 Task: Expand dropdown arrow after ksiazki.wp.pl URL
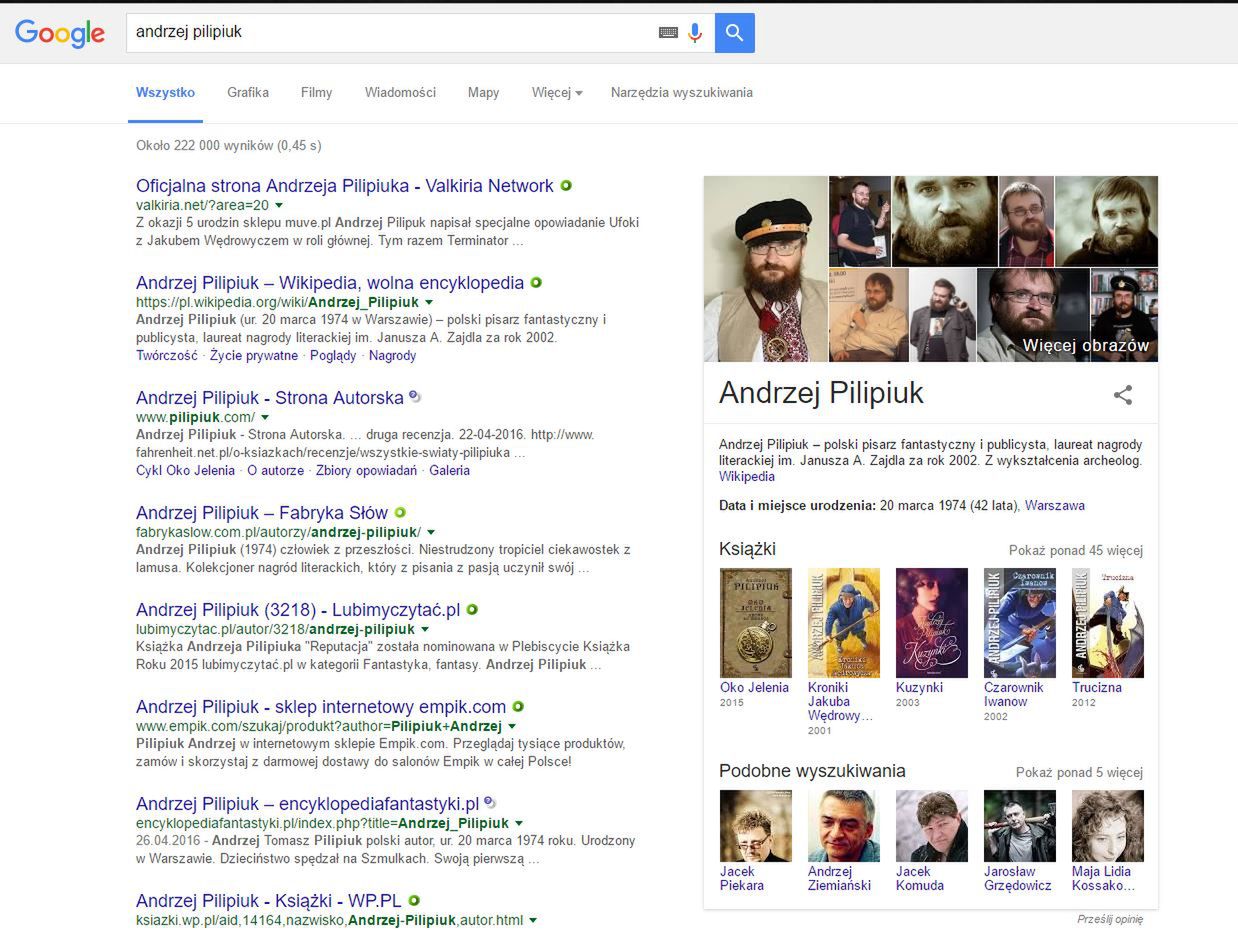click(533, 920)
